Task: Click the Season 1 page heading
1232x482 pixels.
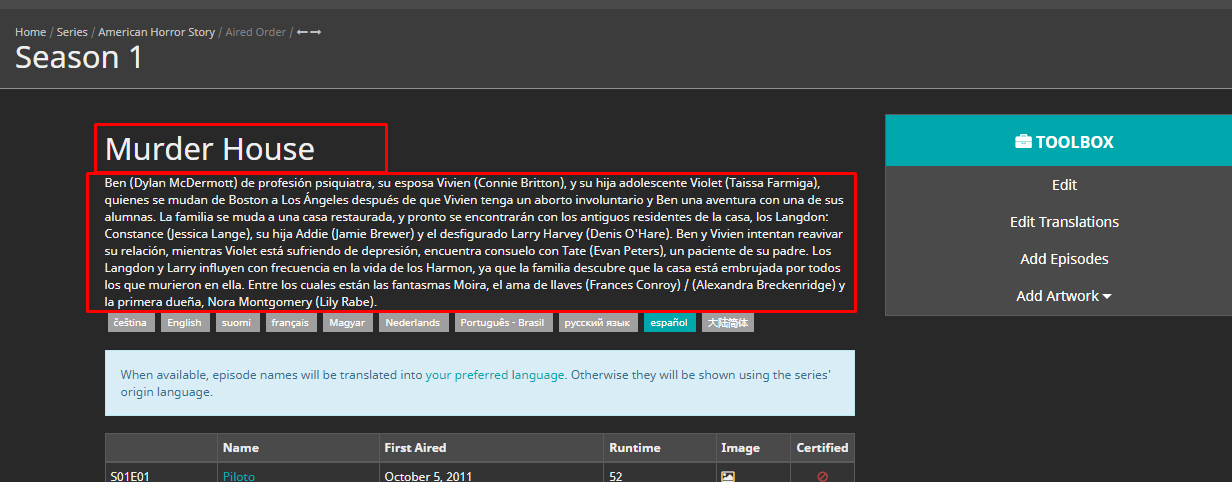Action: pyautogui.click(x=79, y=58)
